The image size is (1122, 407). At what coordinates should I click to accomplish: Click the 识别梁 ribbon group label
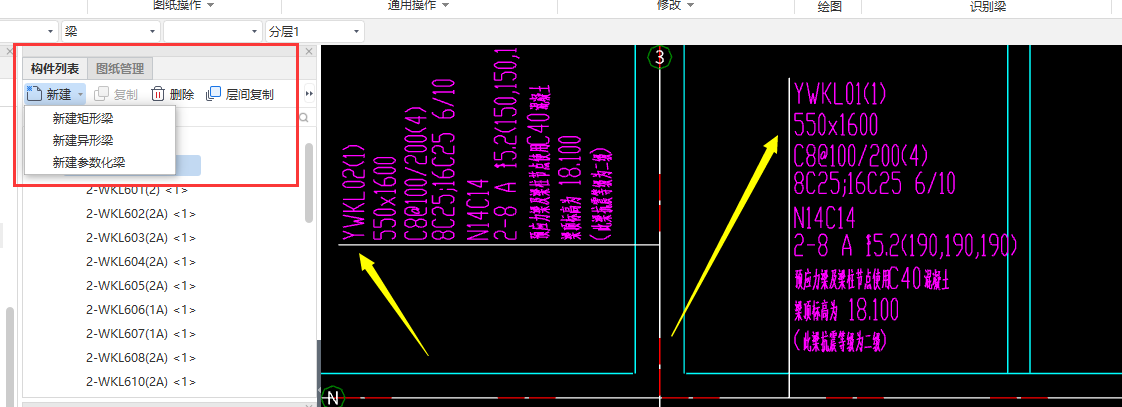point(987,6)
